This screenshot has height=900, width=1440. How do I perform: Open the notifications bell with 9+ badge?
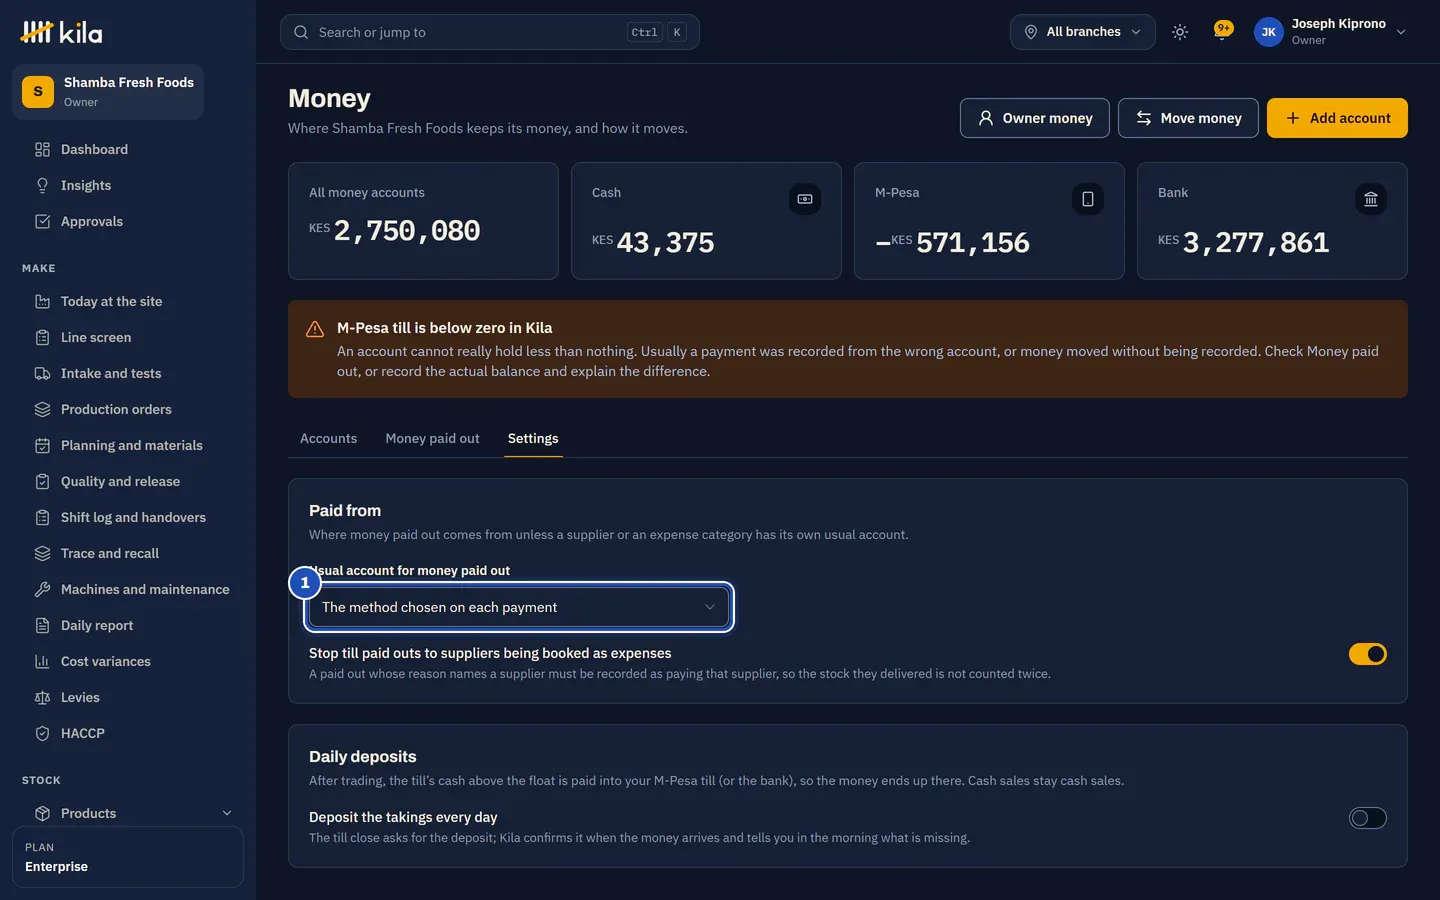[x=1222, y=31]
